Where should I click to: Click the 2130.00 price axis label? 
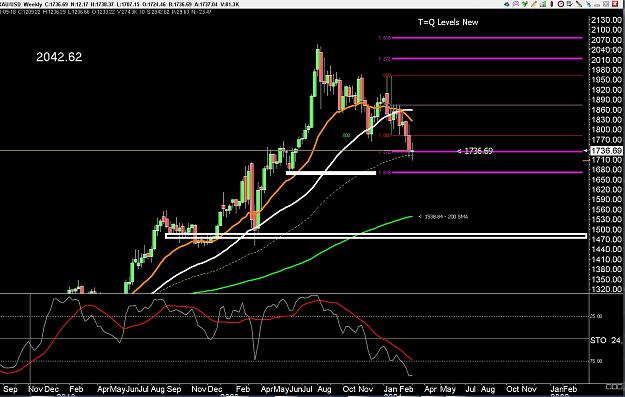(607, 20)
